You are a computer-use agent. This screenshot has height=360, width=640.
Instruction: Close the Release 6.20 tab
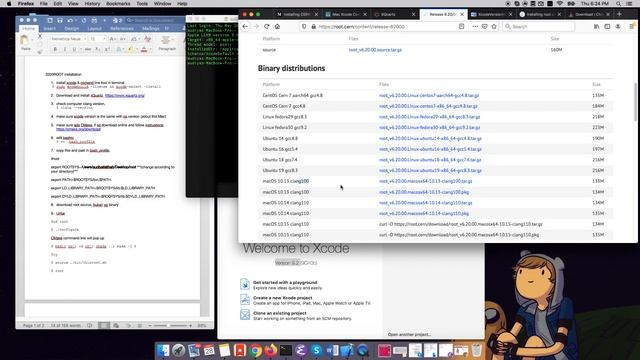[462, 14]
